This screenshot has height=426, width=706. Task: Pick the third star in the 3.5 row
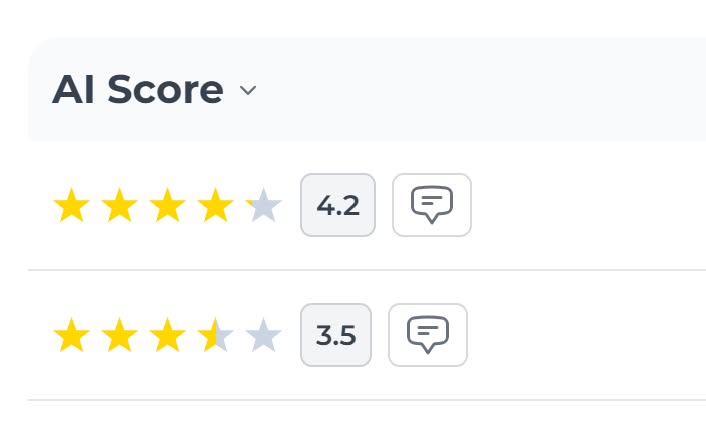pyautogui.click(x=167, y=336)
